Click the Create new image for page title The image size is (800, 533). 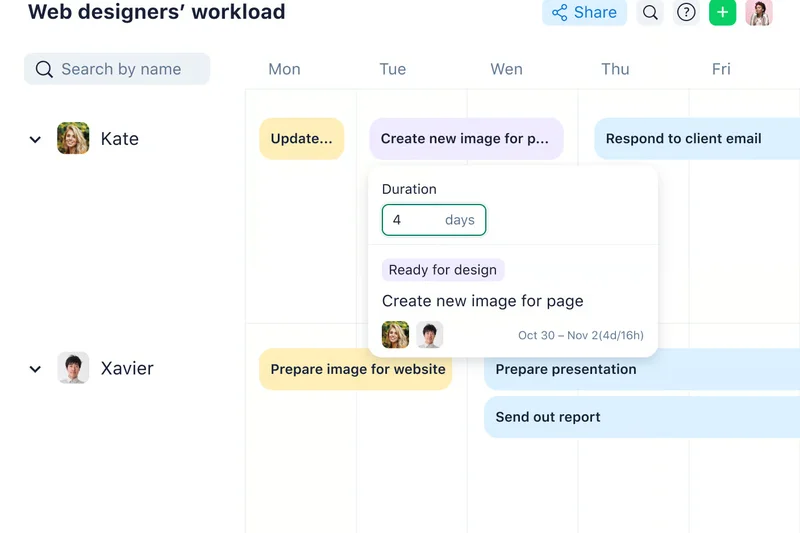[x=482, y=301]
